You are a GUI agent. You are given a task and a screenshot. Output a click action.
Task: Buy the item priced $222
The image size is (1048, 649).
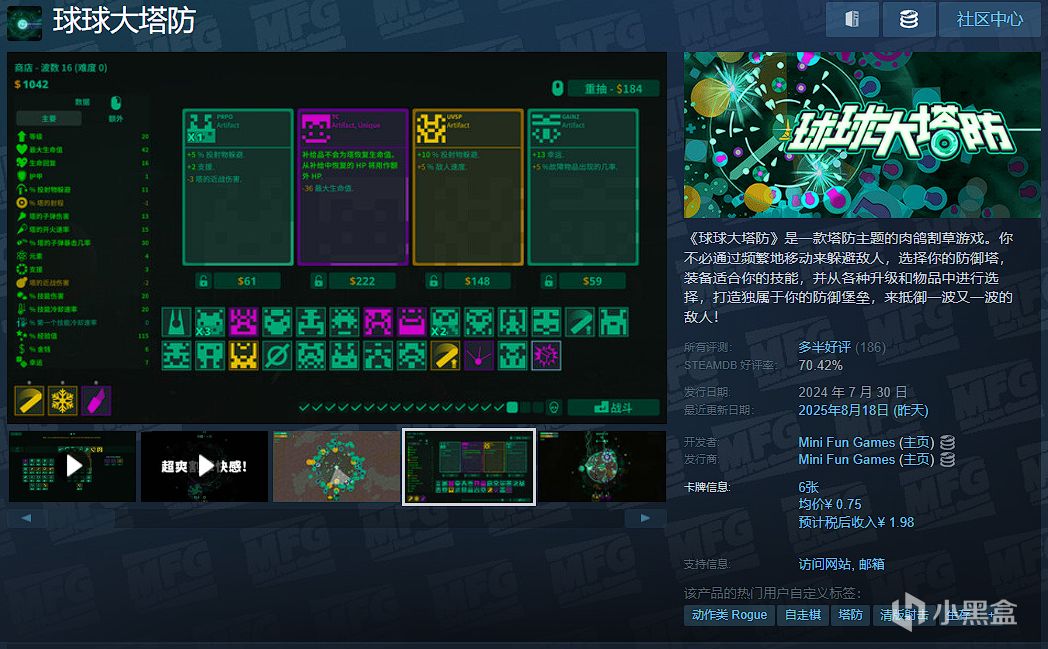coord(362,281)
